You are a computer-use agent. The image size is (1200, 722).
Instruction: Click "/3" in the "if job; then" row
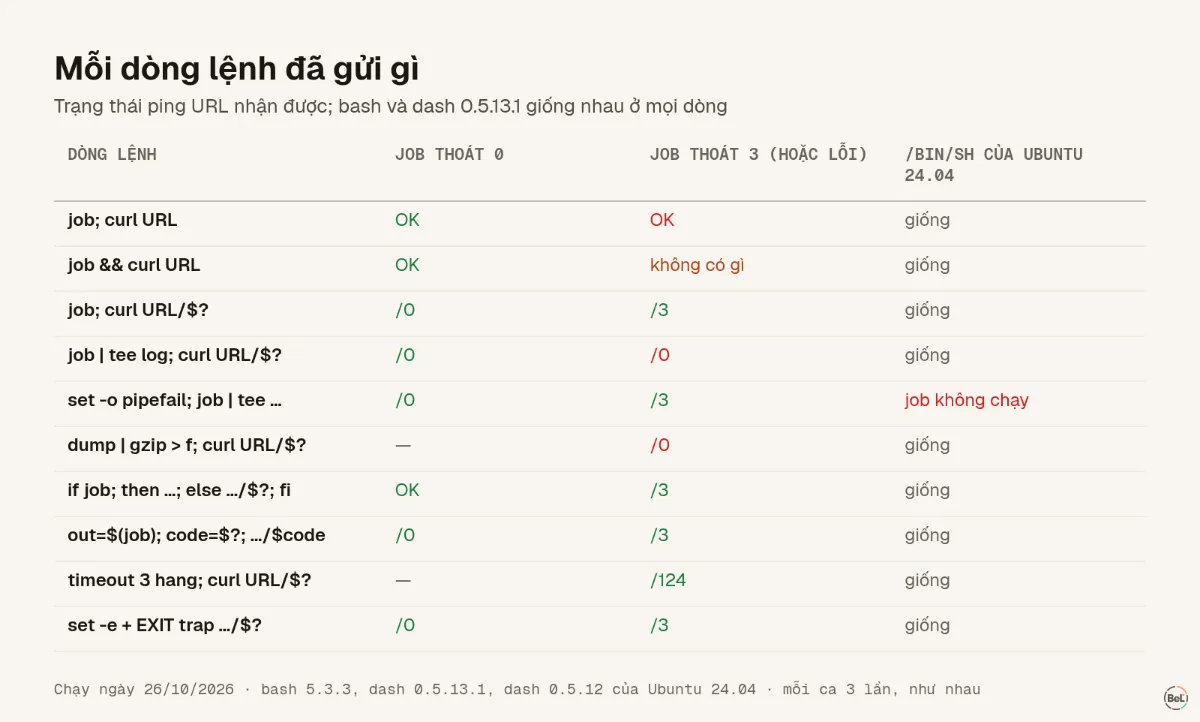pyautogui.click(x=659, y=490)
